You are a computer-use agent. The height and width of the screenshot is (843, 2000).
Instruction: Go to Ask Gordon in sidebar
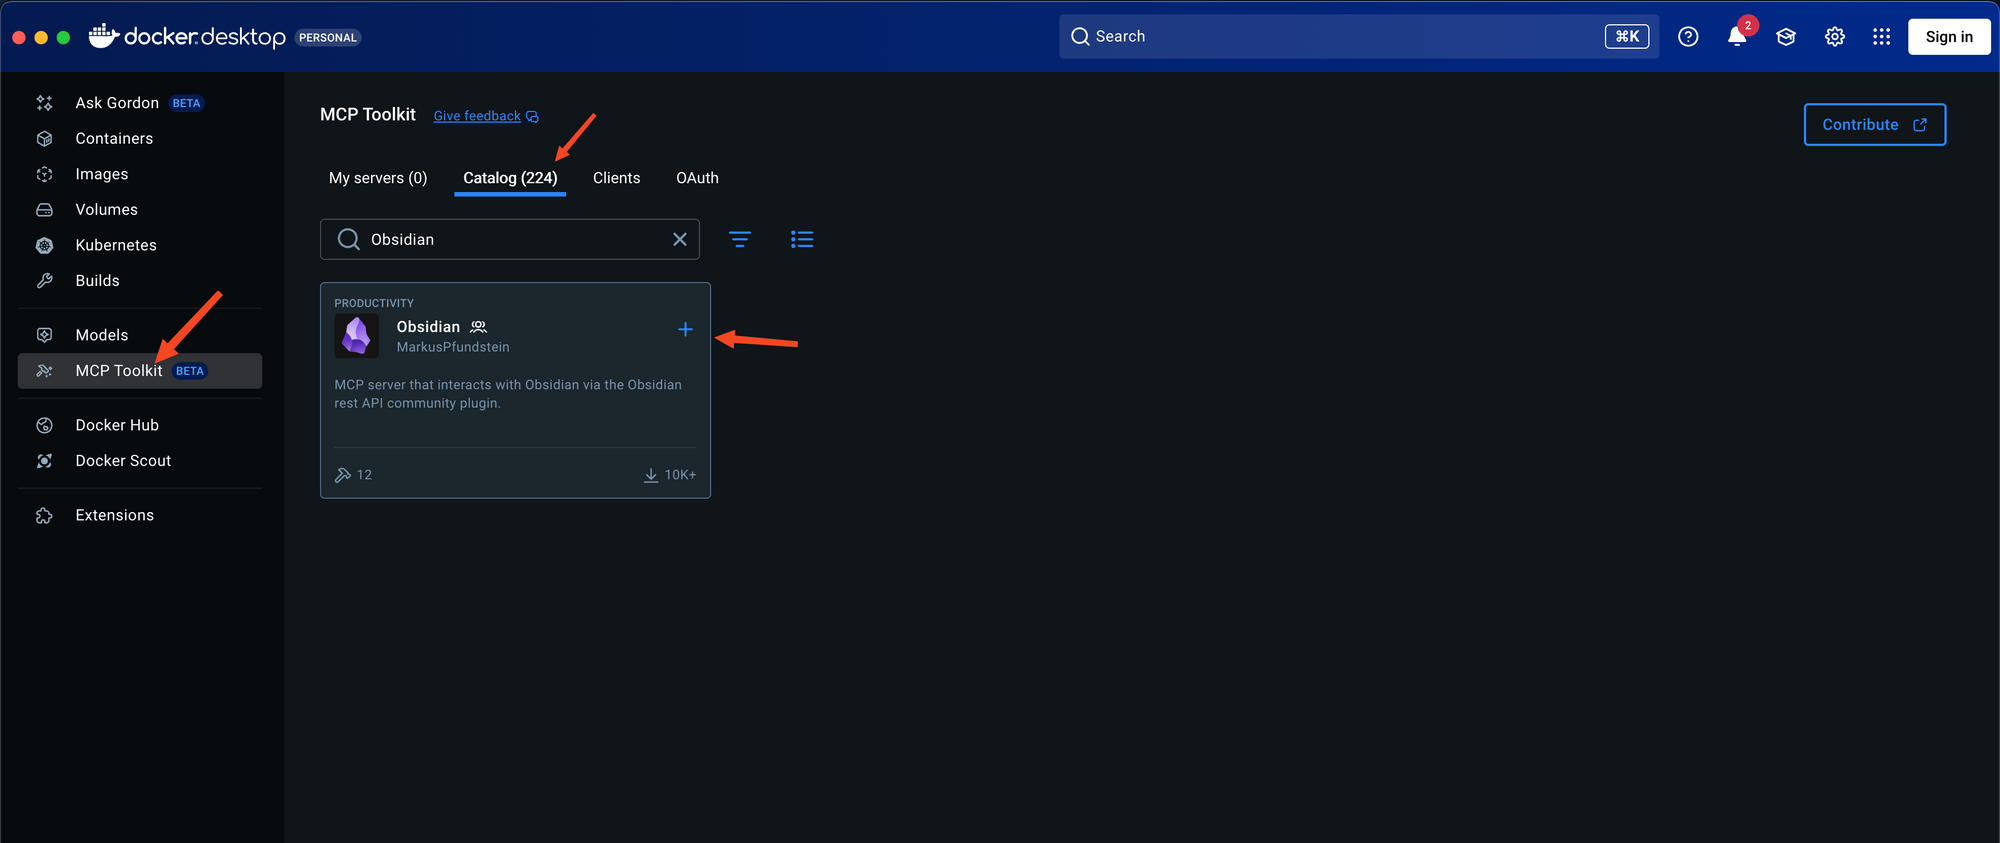[x=117, y=103]
